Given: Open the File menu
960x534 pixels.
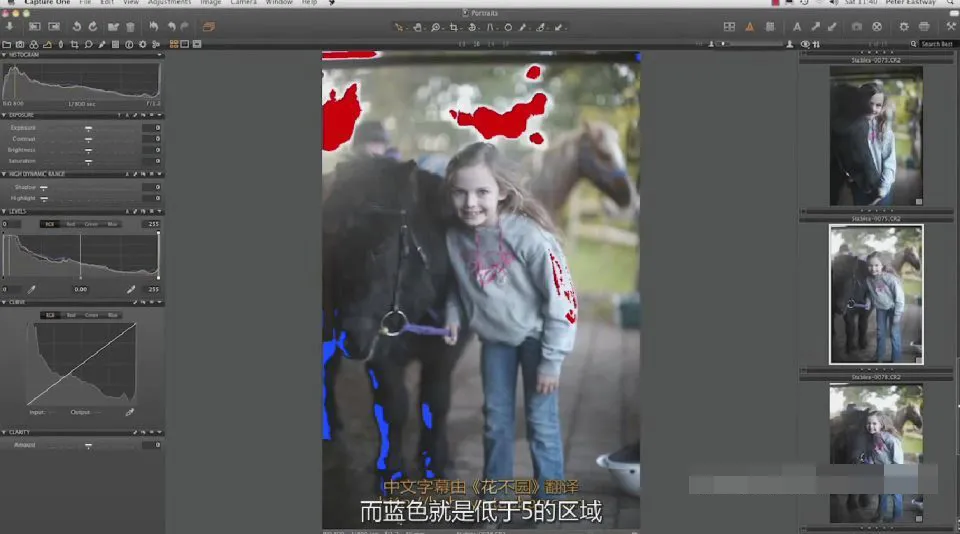Looking at the screenshot, I should point(85,2).
